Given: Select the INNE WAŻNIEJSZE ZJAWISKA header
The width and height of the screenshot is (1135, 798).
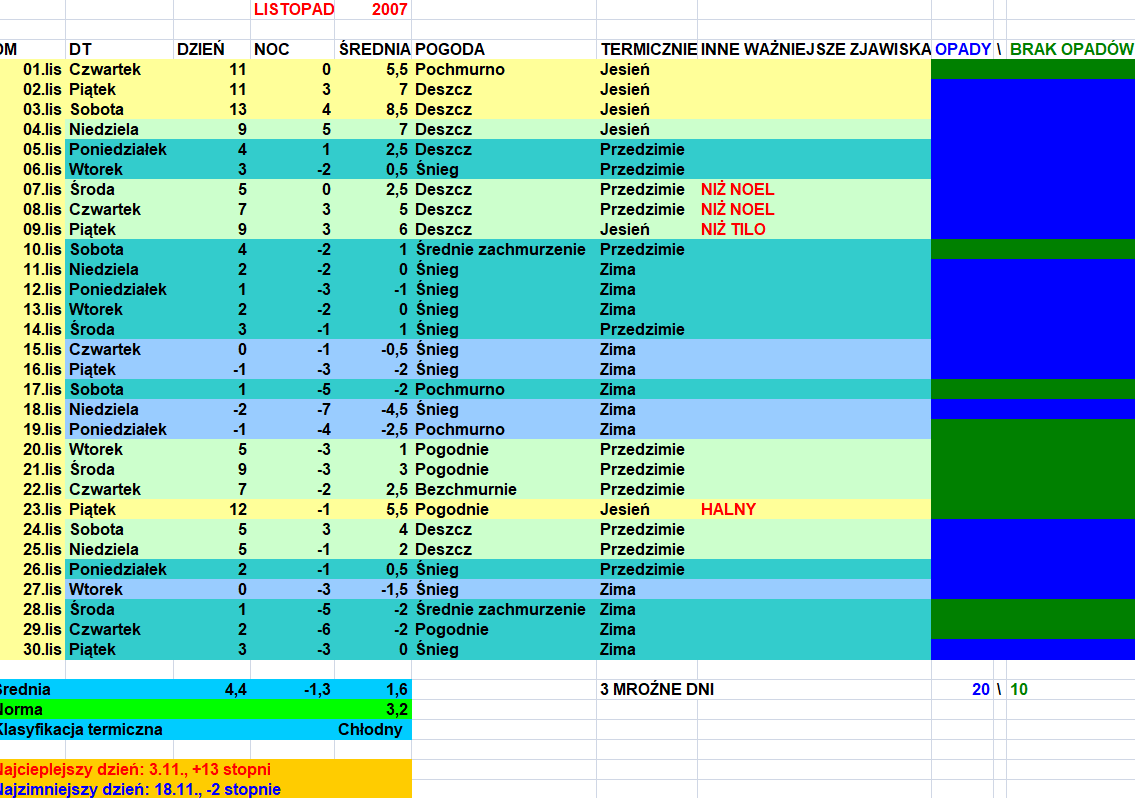Looking at the screenshot, I should point(815,49).
